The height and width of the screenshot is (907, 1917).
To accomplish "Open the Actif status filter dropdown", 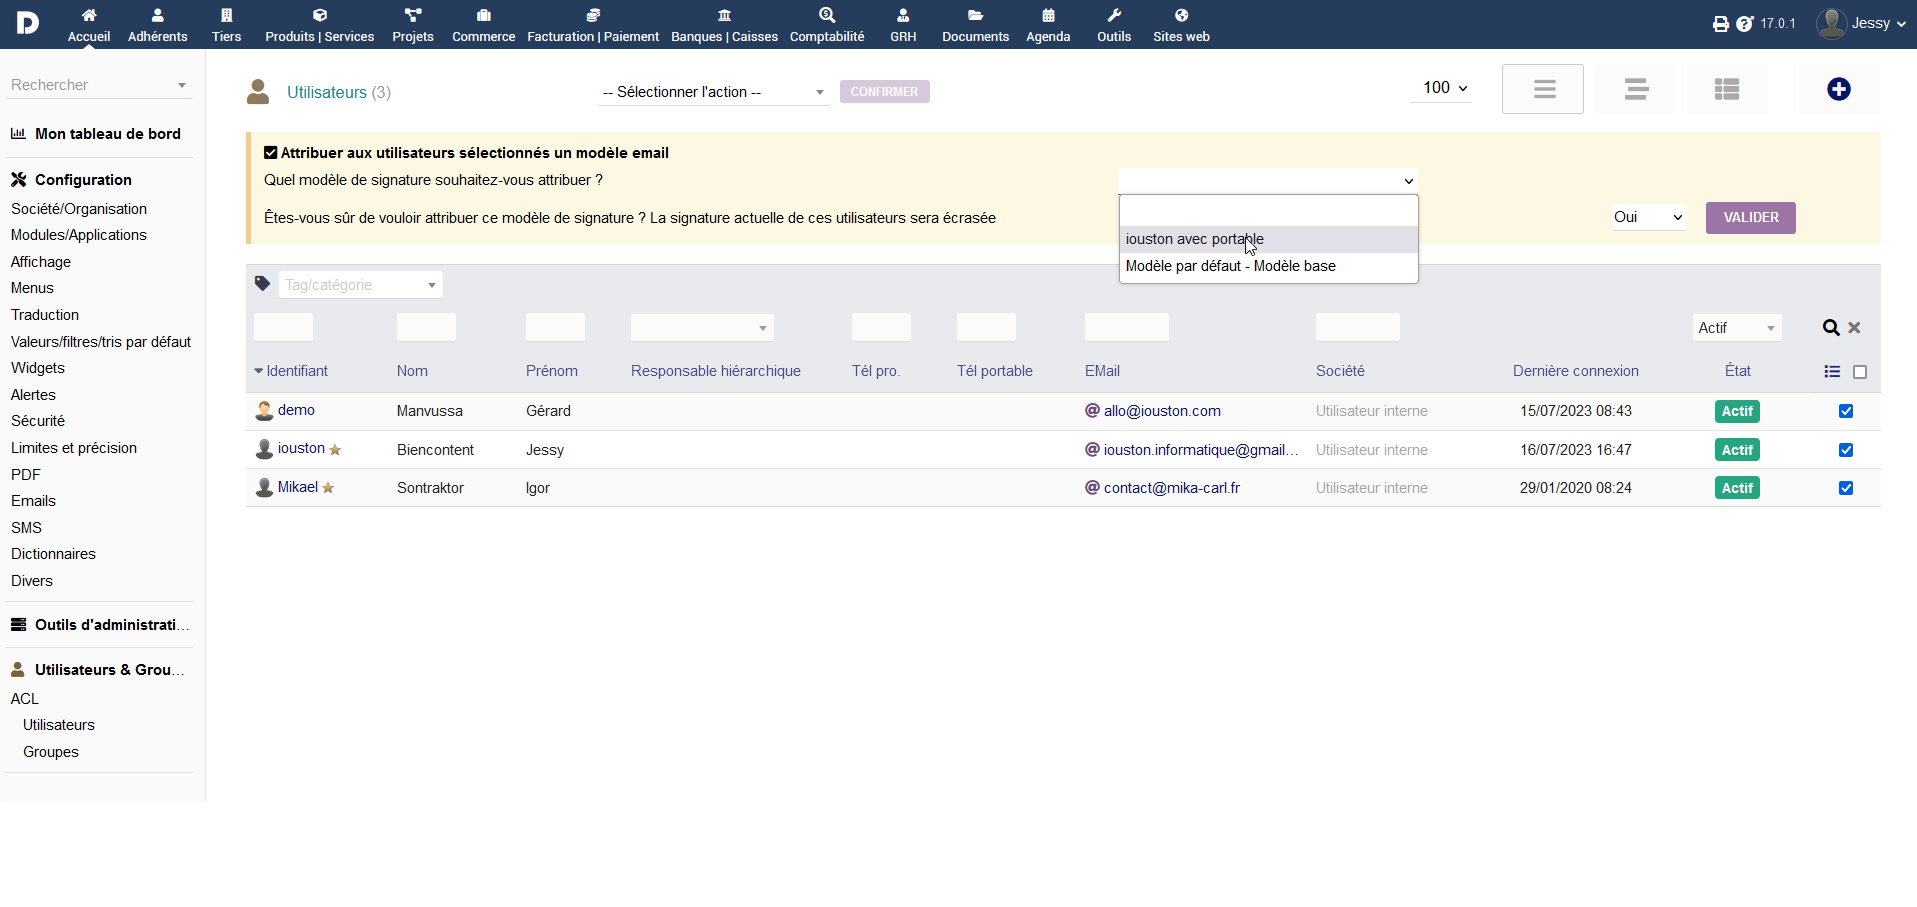I will (1737, 327).
